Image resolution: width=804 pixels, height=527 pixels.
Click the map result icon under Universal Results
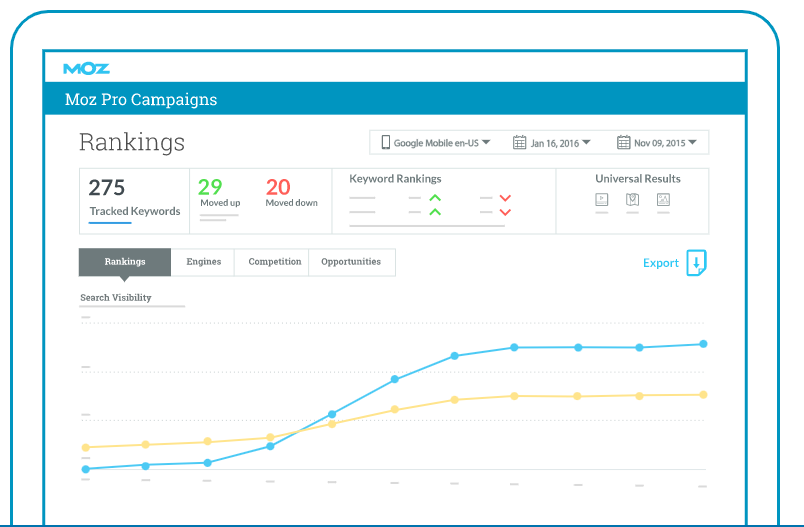[x=632, y=199]
